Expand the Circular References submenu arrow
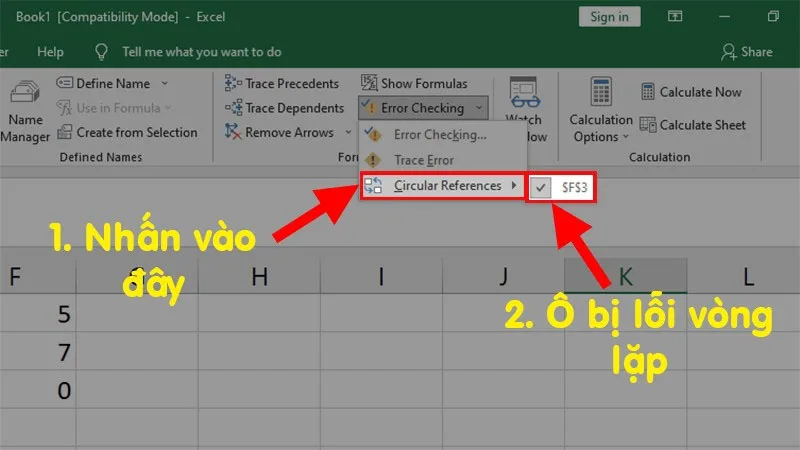This screenshot has width=800, height=450. 514,185
